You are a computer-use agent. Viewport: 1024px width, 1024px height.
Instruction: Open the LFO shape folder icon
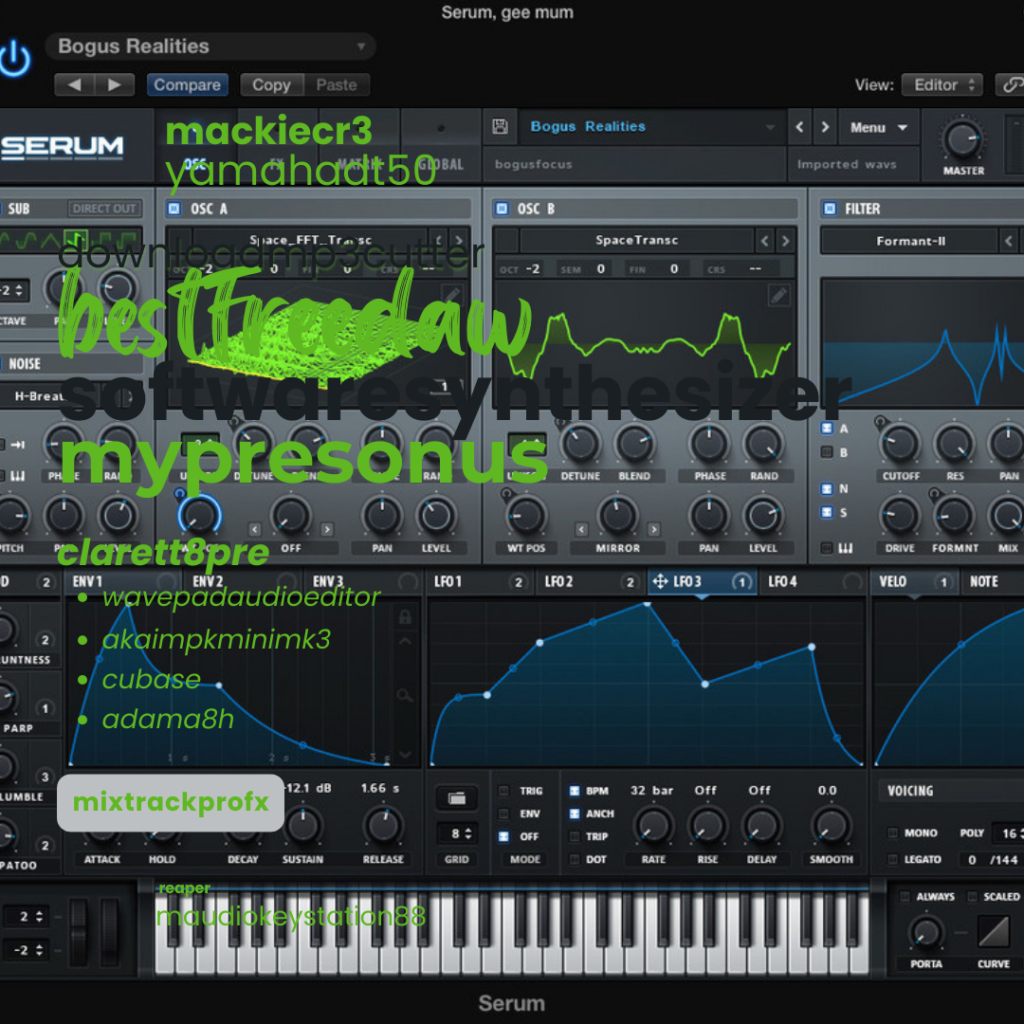[456, 798]
